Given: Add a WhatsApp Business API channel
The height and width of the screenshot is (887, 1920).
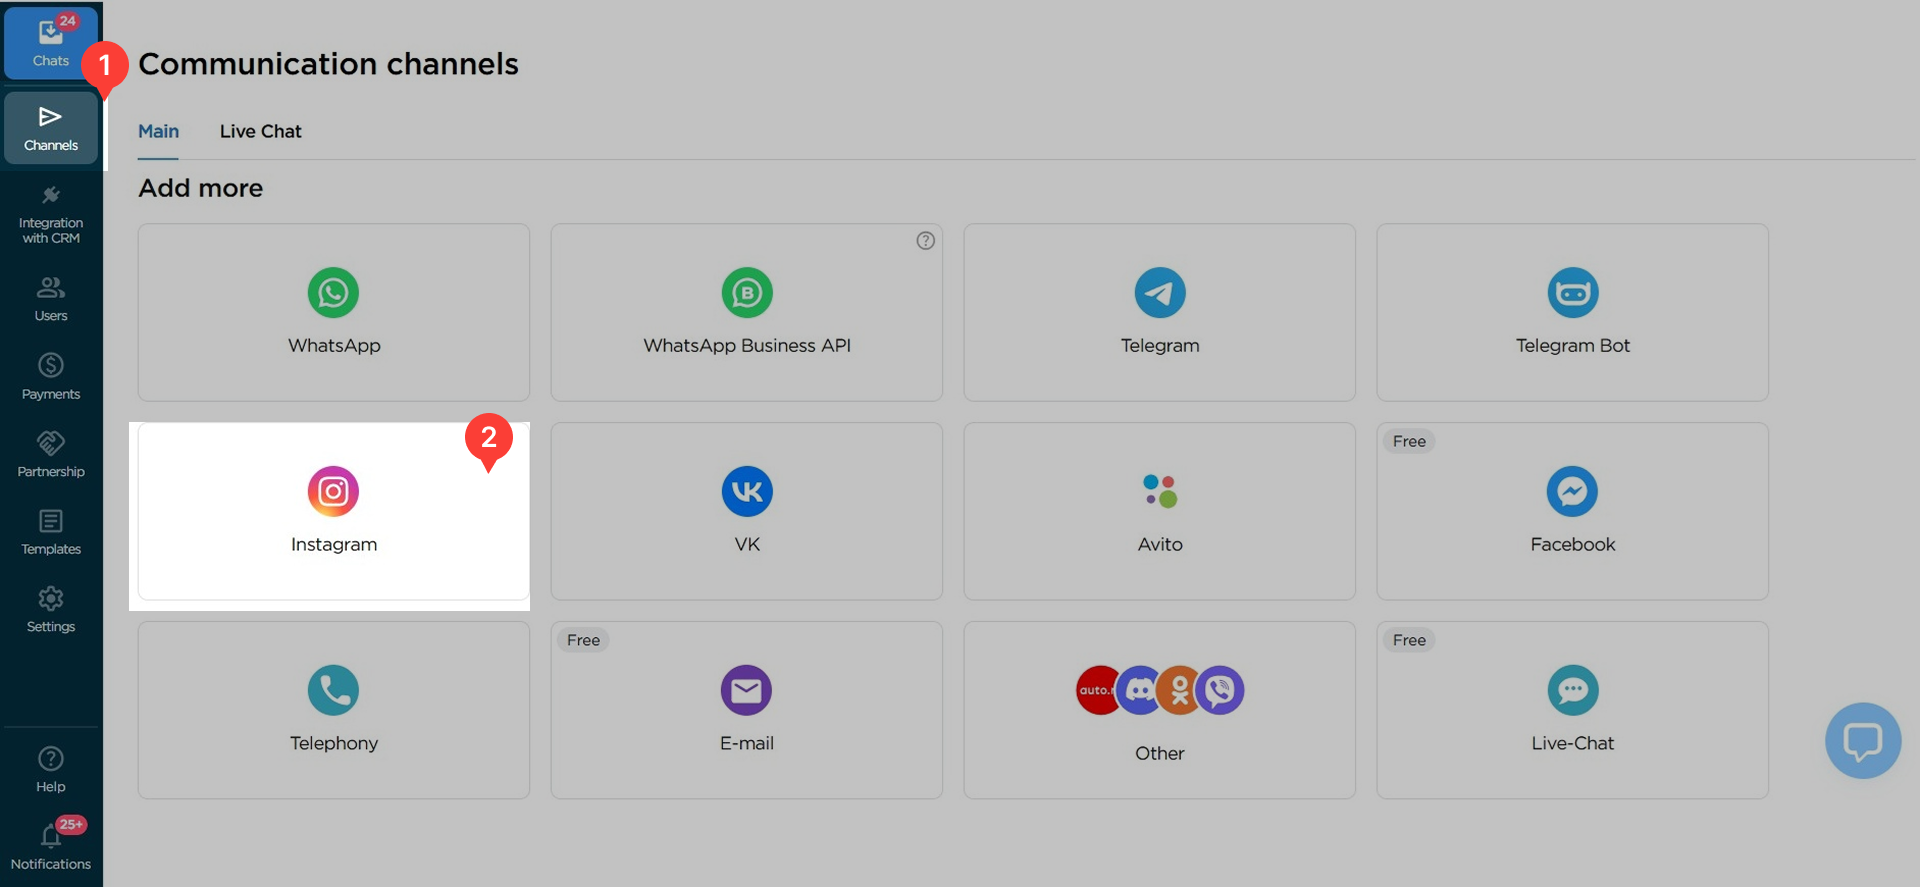Looking at the screenshot, I should (x=747, y=312).
